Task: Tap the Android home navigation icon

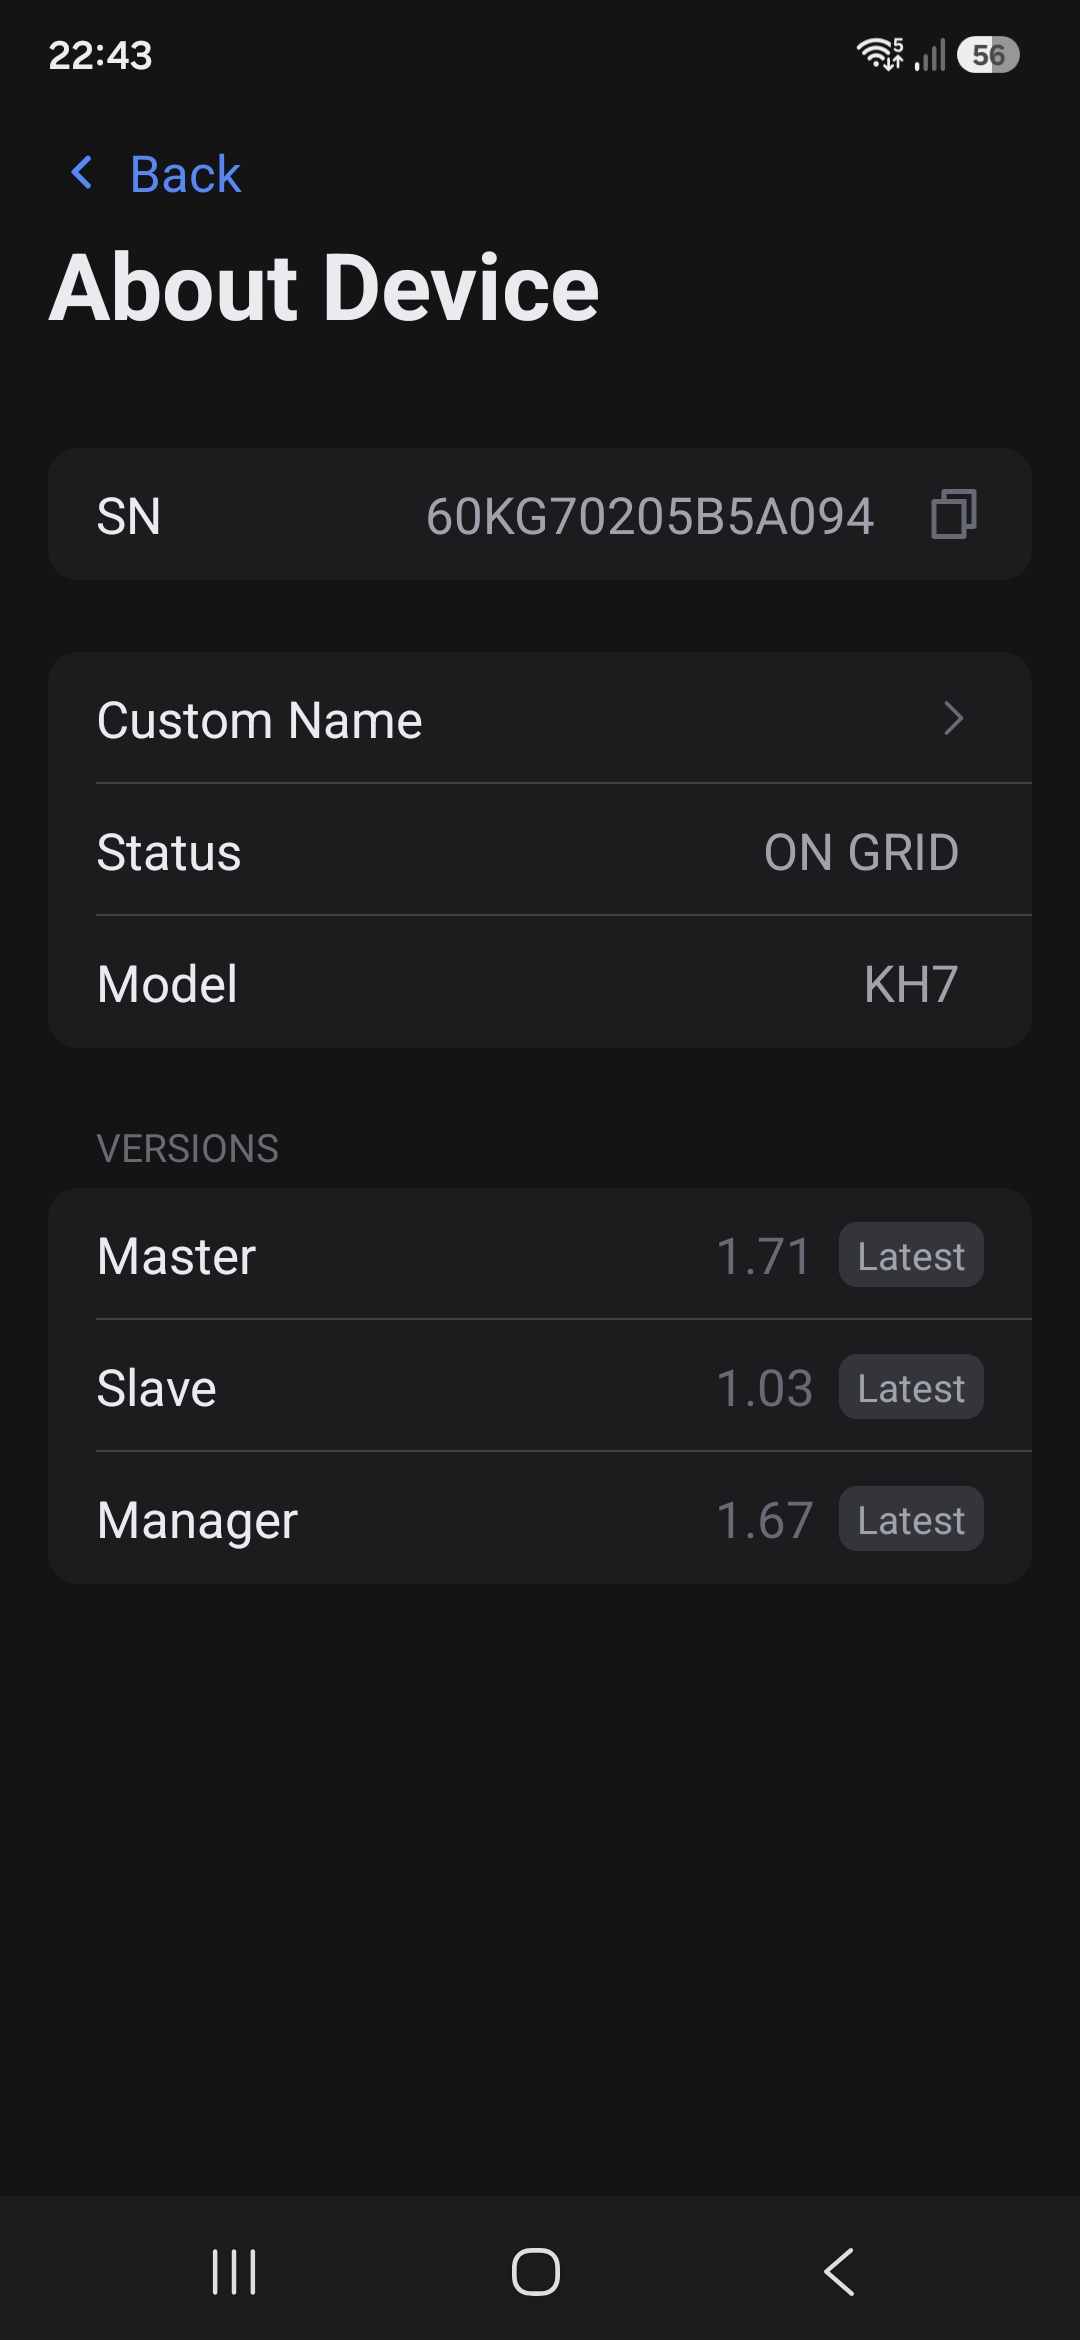Action: (x=536, y=2272)
